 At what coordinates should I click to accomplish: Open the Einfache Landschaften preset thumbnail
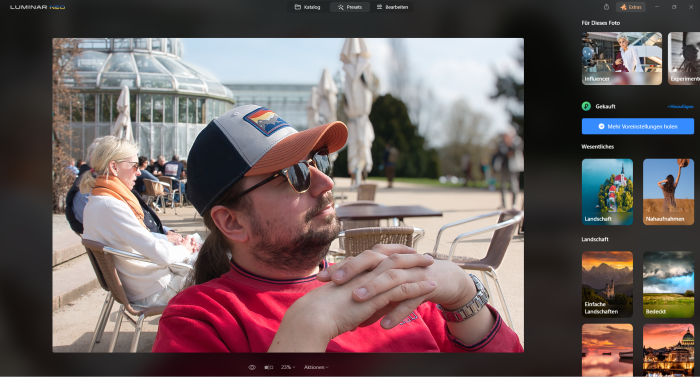(607, 284)
